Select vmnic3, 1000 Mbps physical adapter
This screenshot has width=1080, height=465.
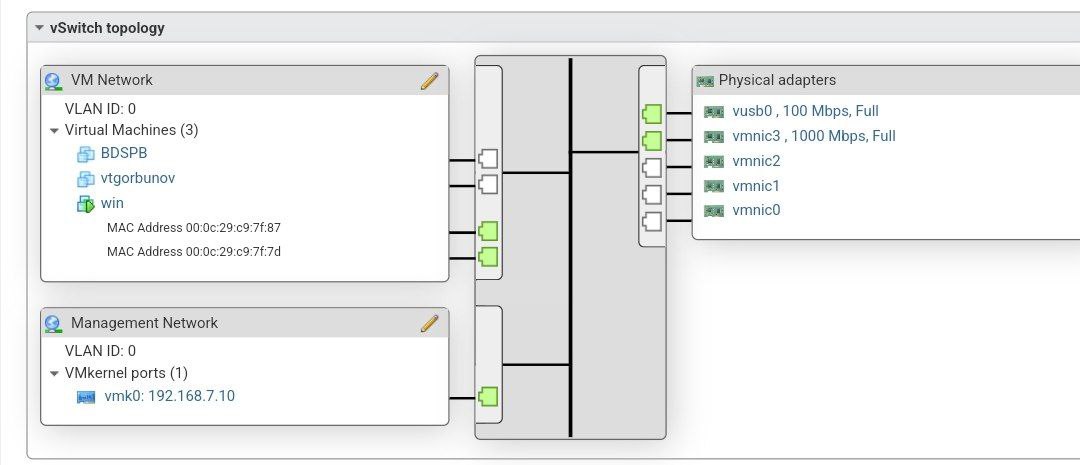[813, 136]
